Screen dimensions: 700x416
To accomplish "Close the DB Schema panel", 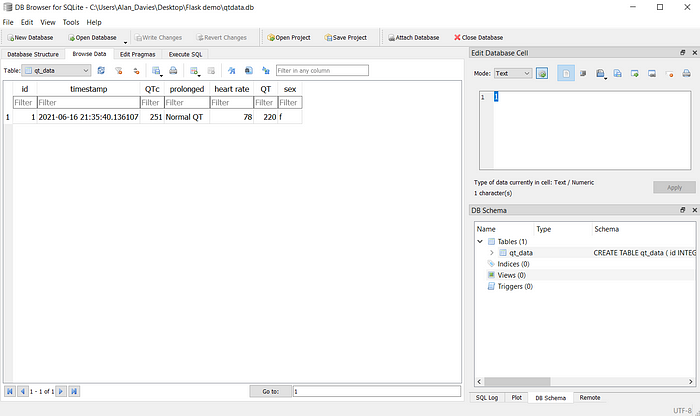I will [x=695, y=210].
